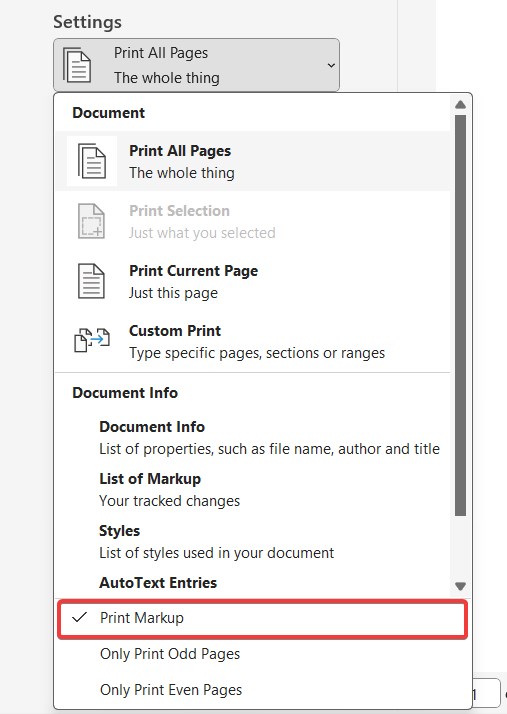Toggle the Print Markup option
Screen dimensions: 507x714
coord(262,618)
